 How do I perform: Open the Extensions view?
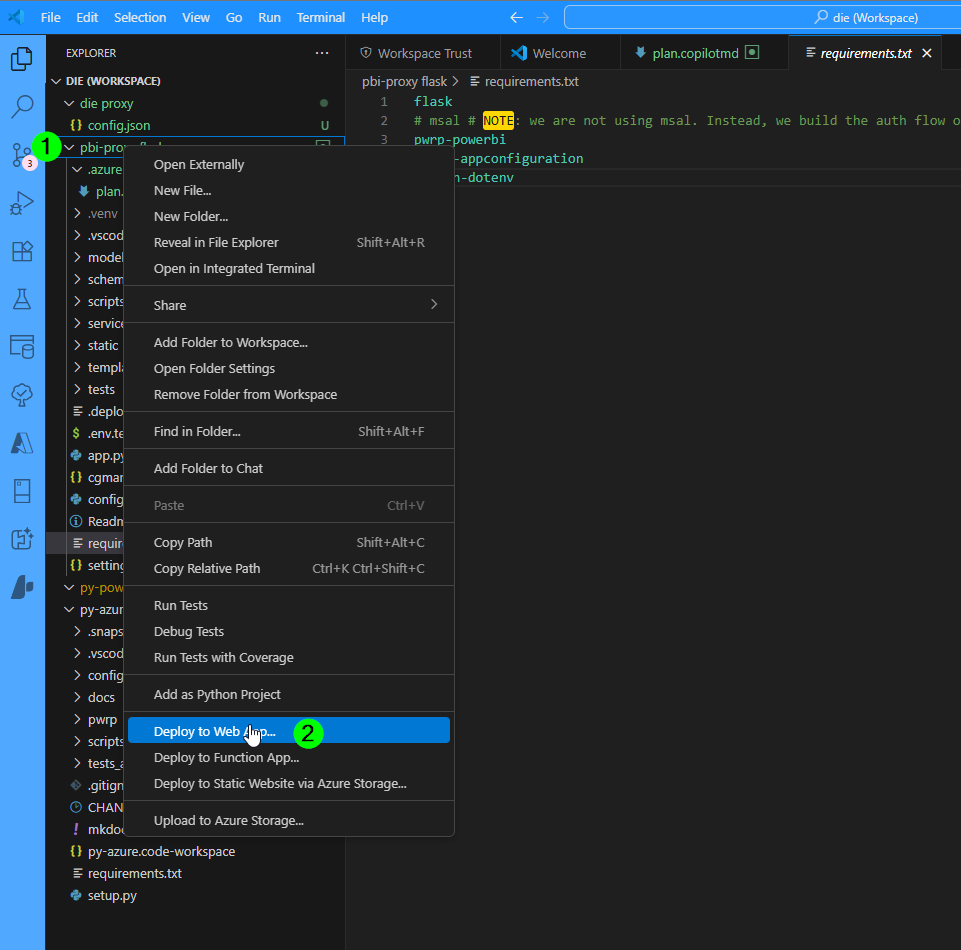22,251
